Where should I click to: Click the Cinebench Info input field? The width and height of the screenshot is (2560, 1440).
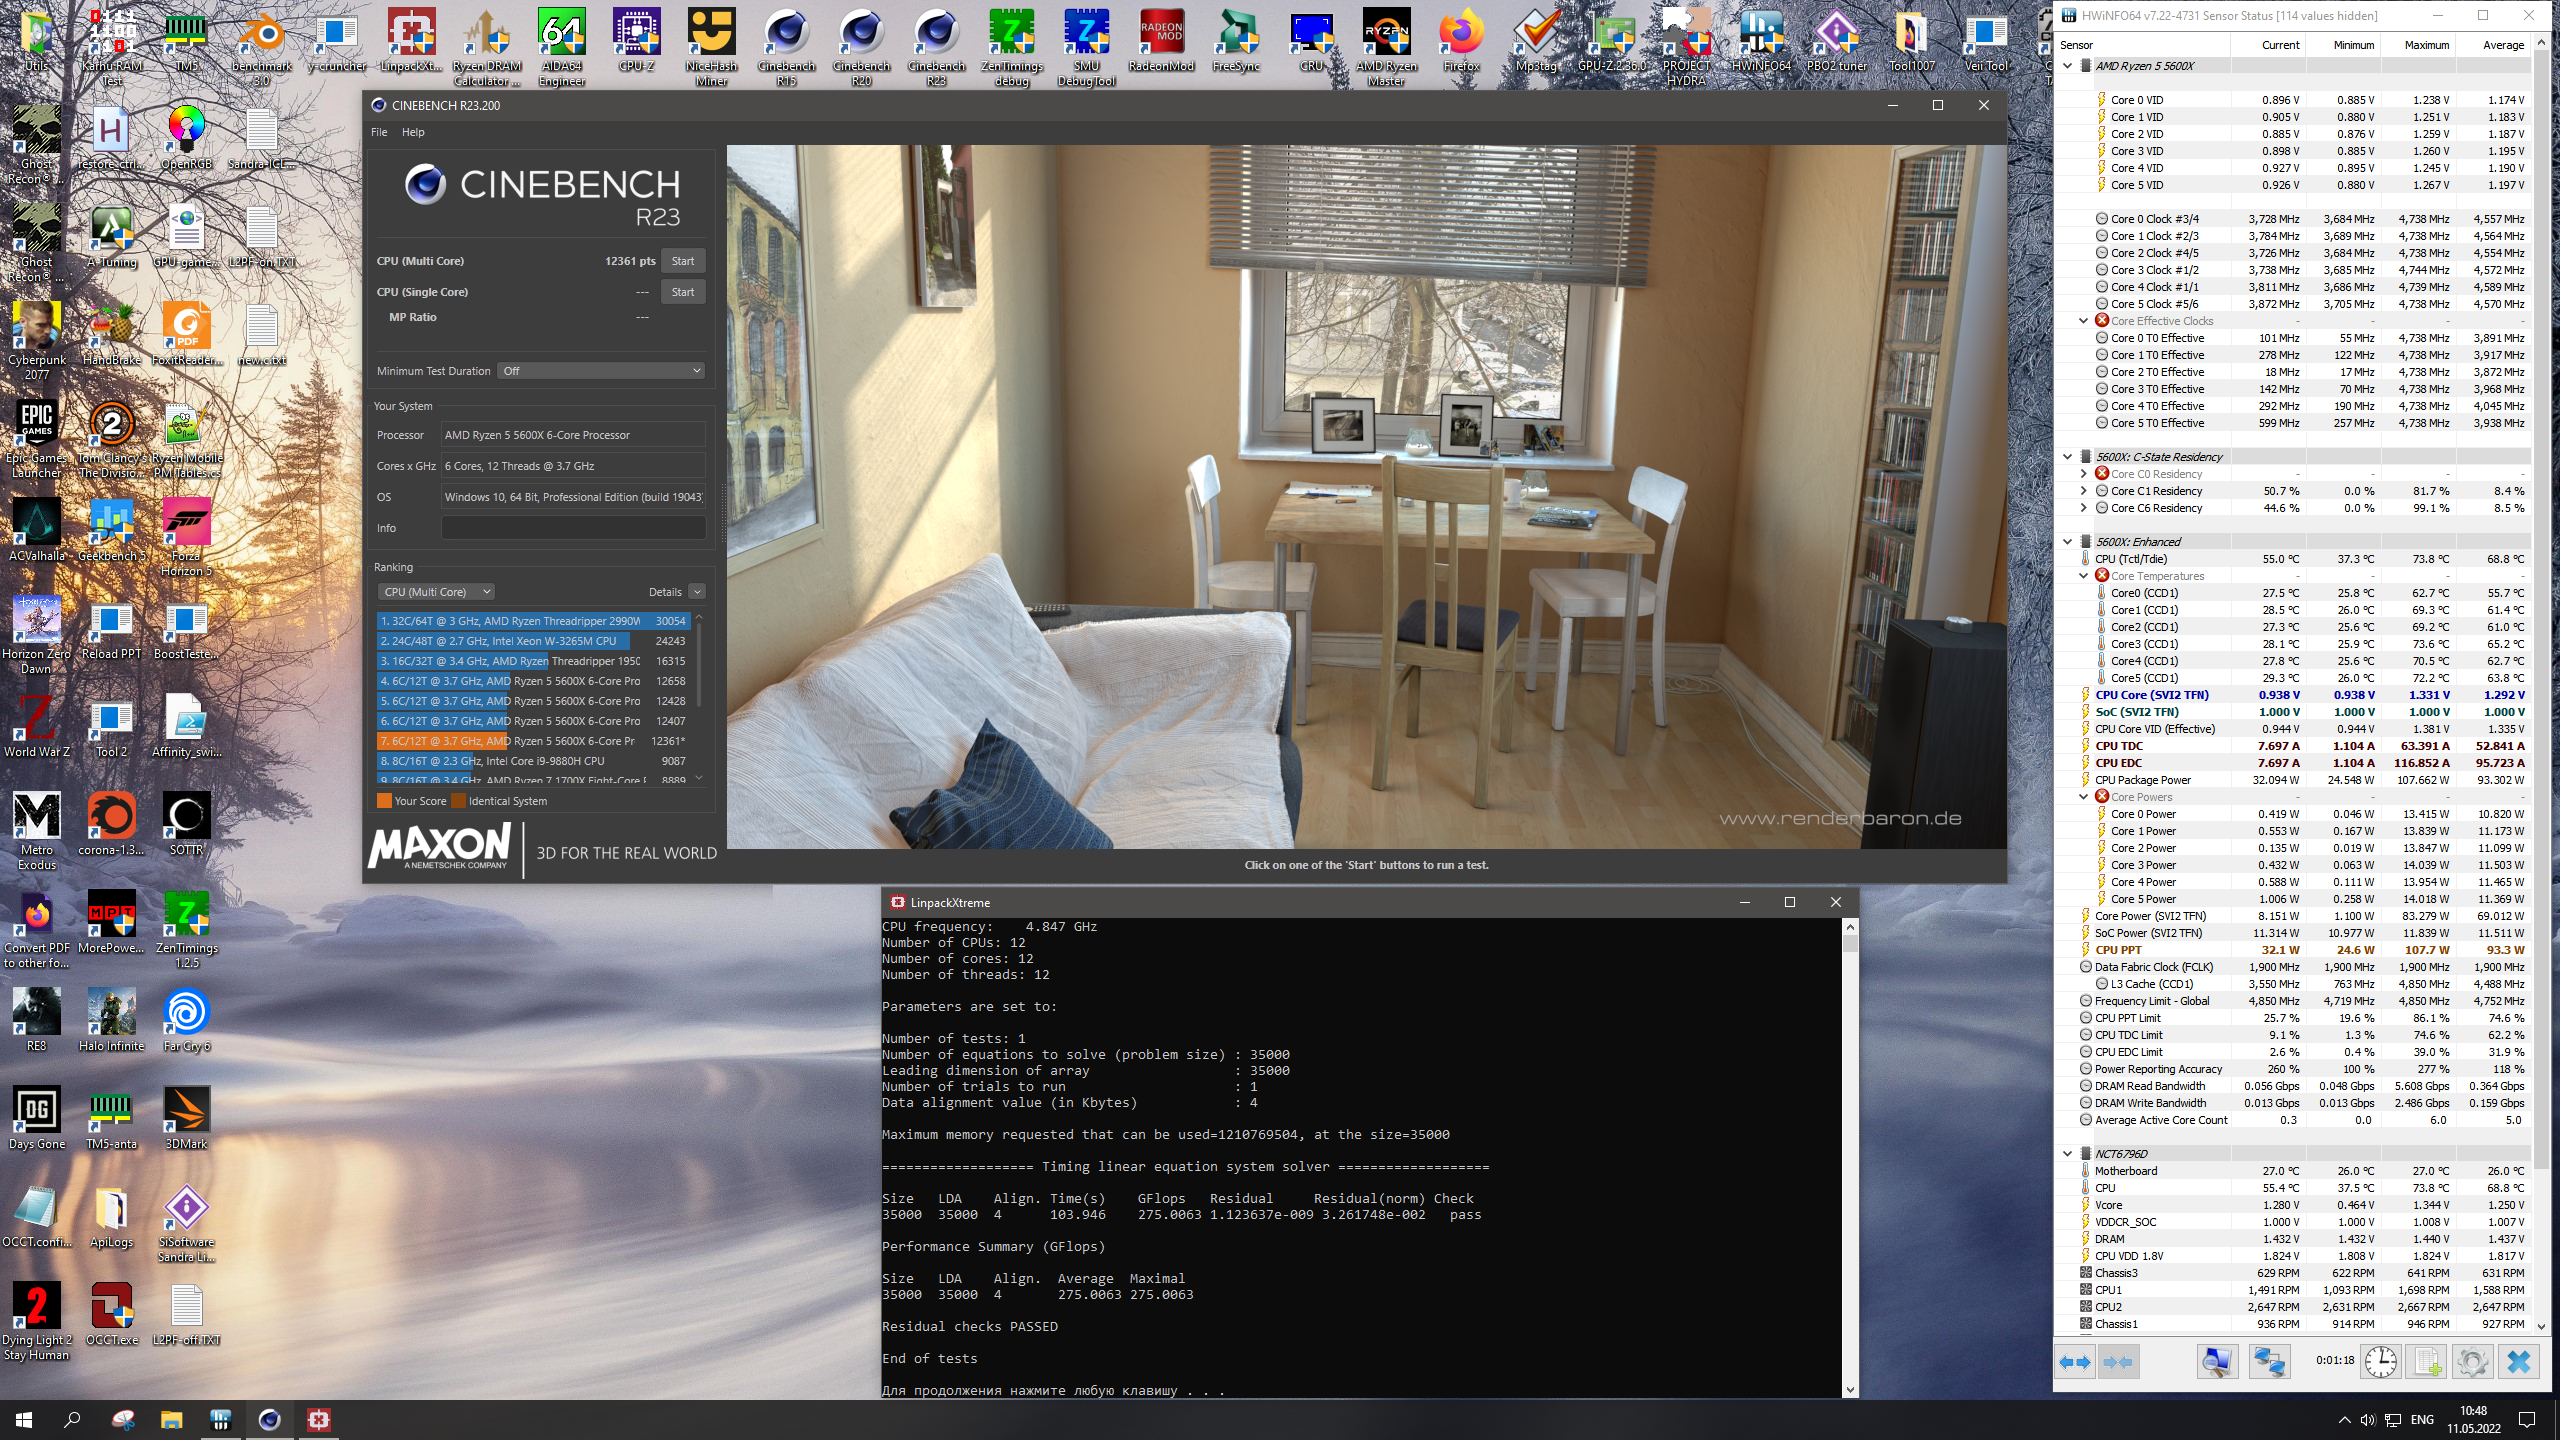(573, 528)
